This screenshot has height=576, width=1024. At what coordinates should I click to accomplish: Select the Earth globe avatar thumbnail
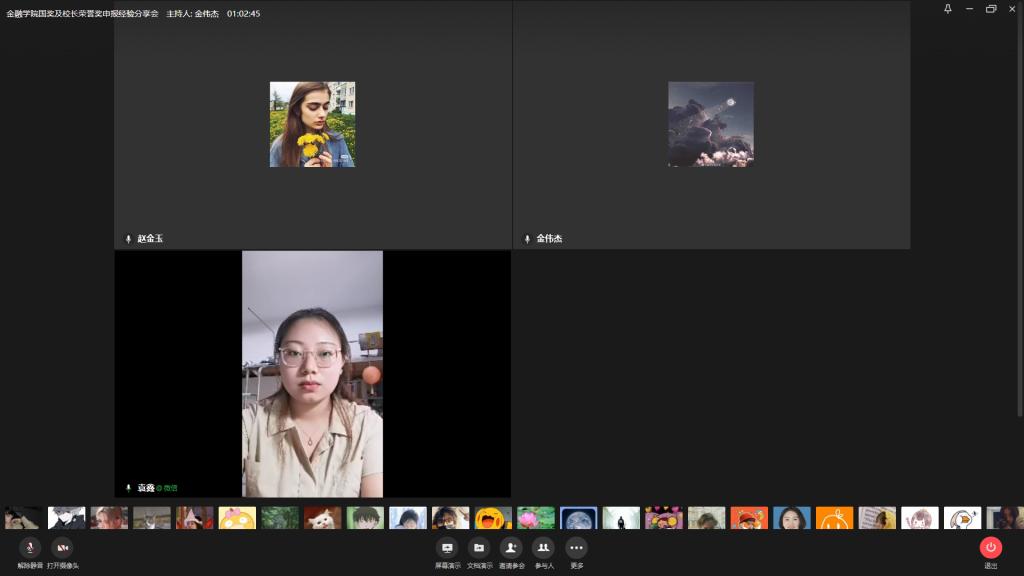pos(578,518)
